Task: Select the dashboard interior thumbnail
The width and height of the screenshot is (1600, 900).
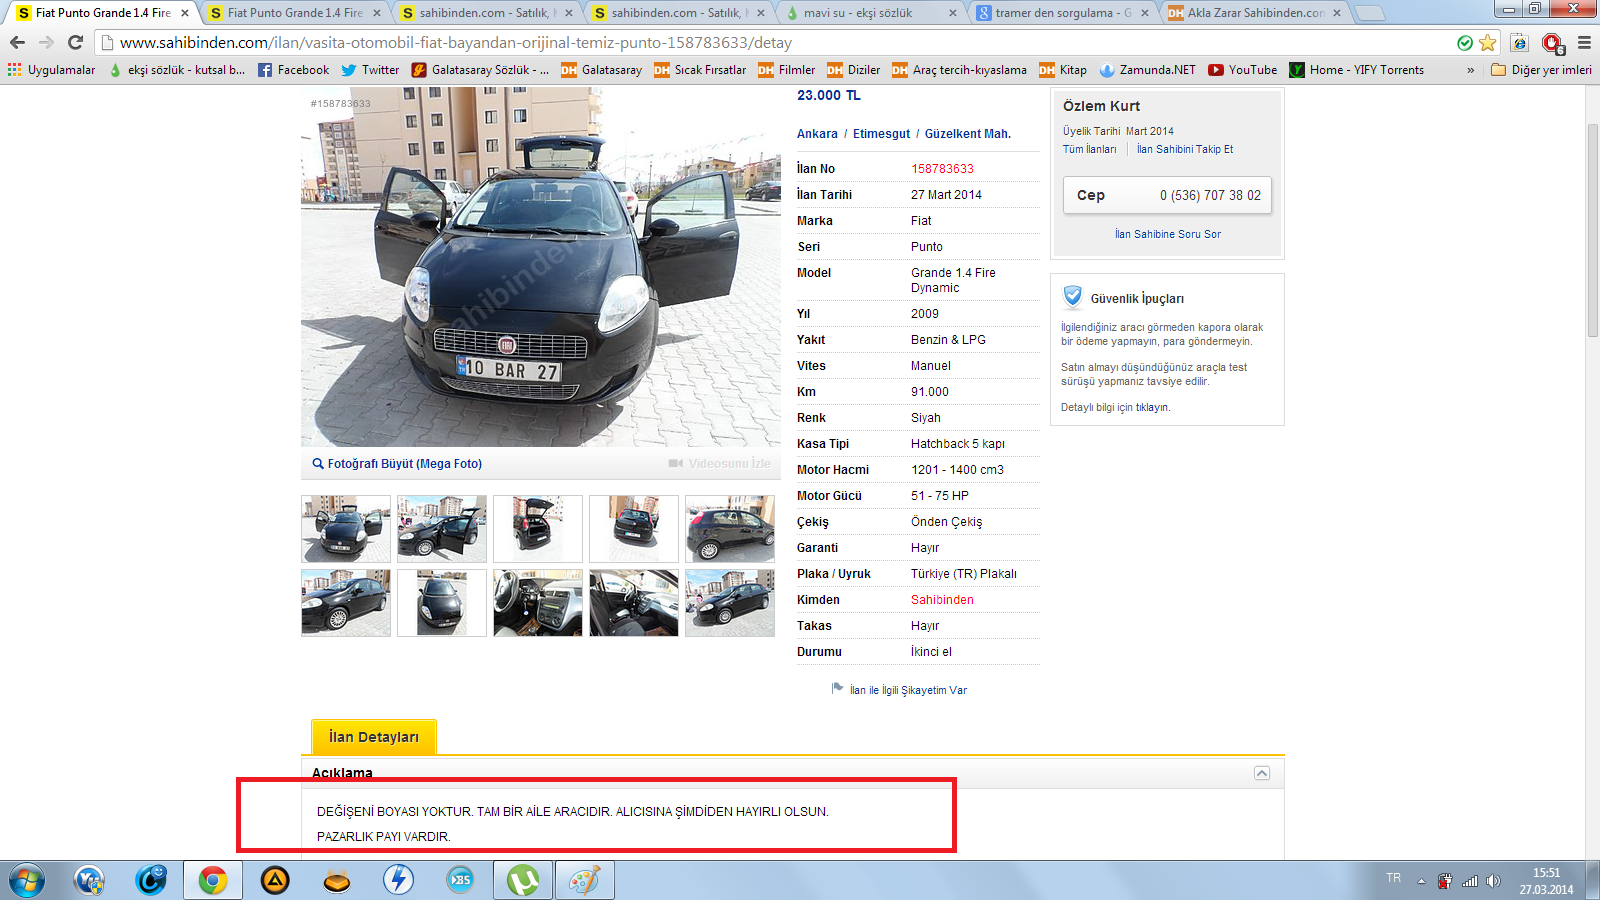Action: tap(538, 603)
